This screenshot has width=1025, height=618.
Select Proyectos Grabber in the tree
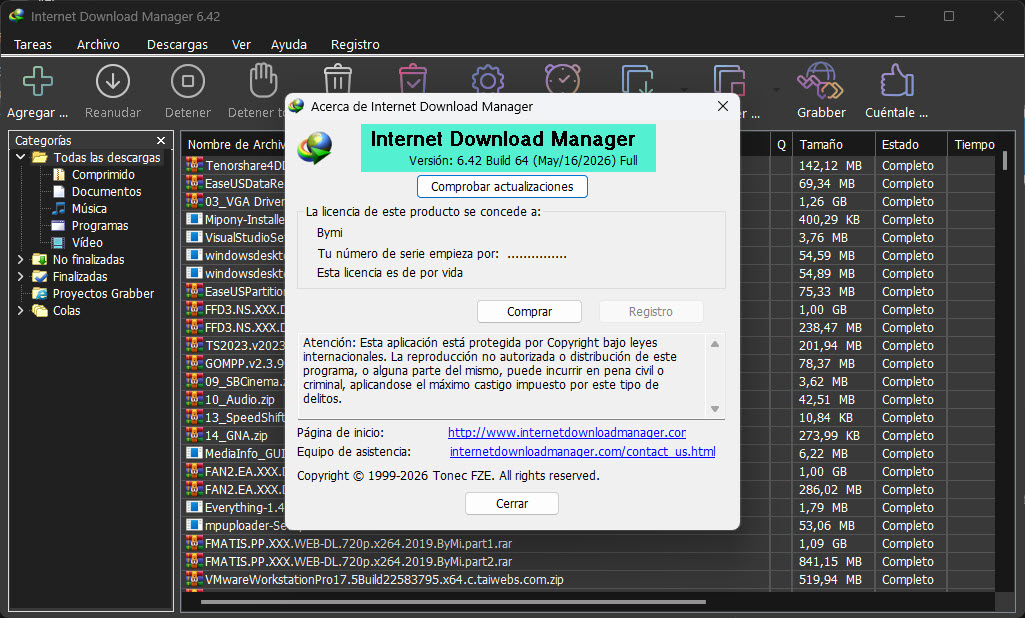pos(103,294)
